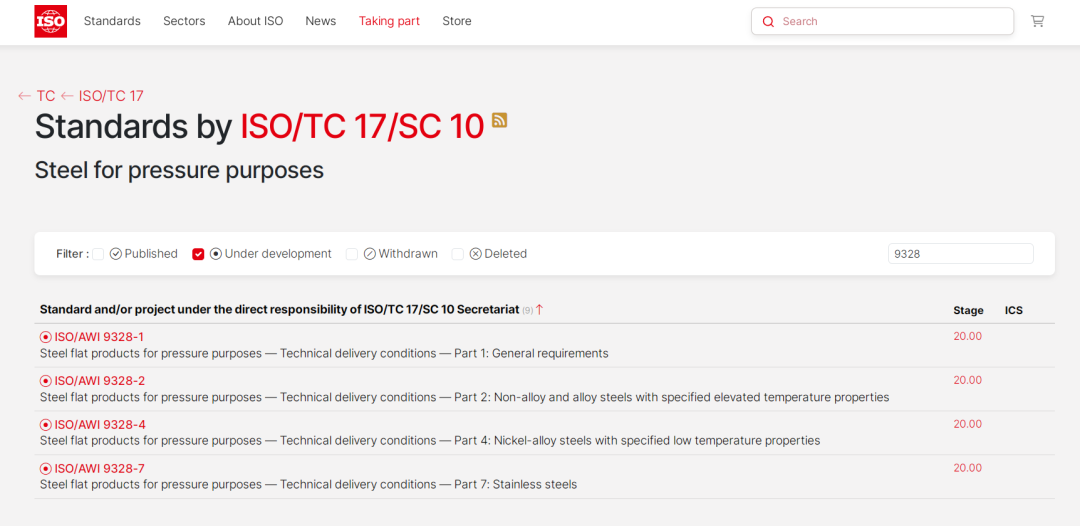
Task: Click the Deleted crossed circle icon
Action: point(475,253)
